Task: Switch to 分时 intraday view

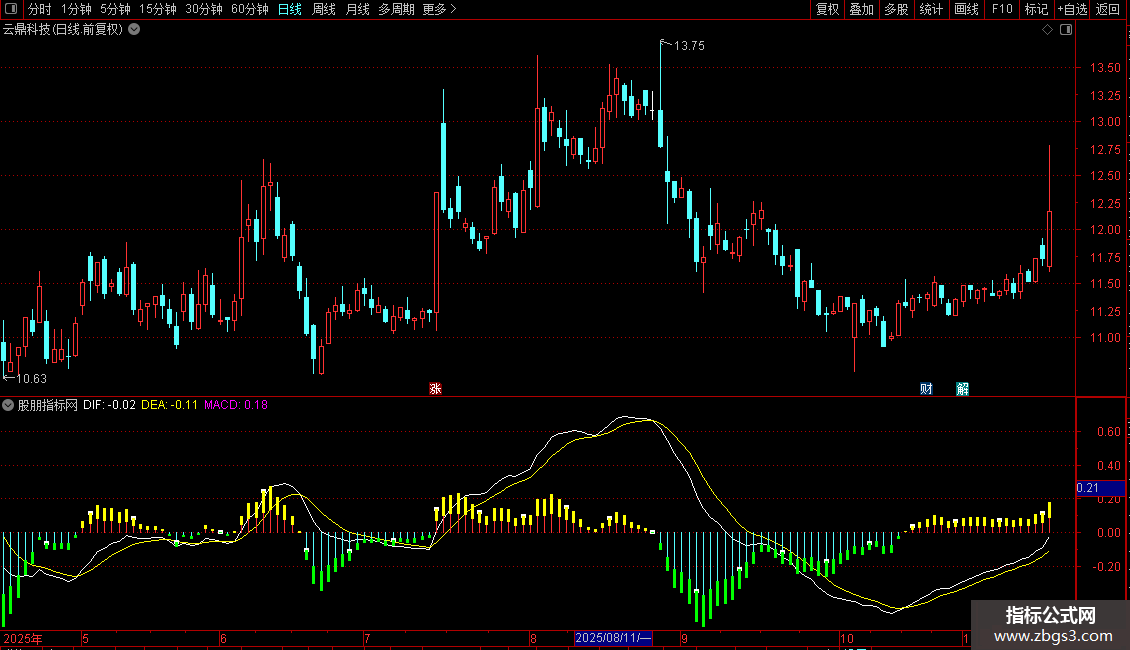Action: click(39, 9)
